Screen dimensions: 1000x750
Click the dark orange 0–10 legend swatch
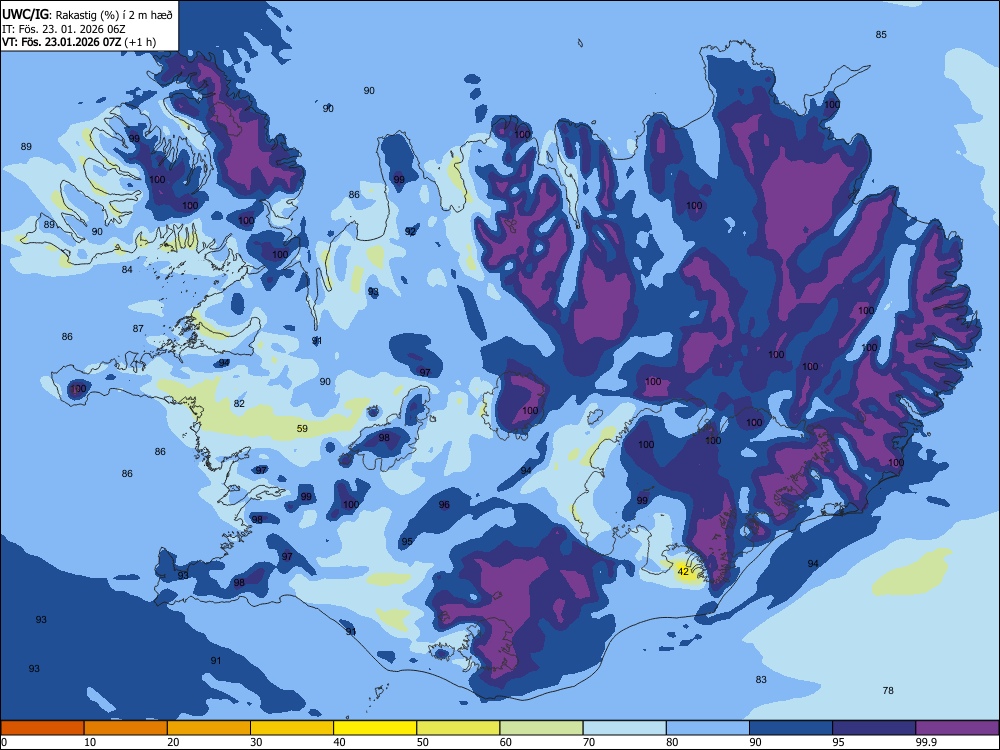[x=42, y=728]
